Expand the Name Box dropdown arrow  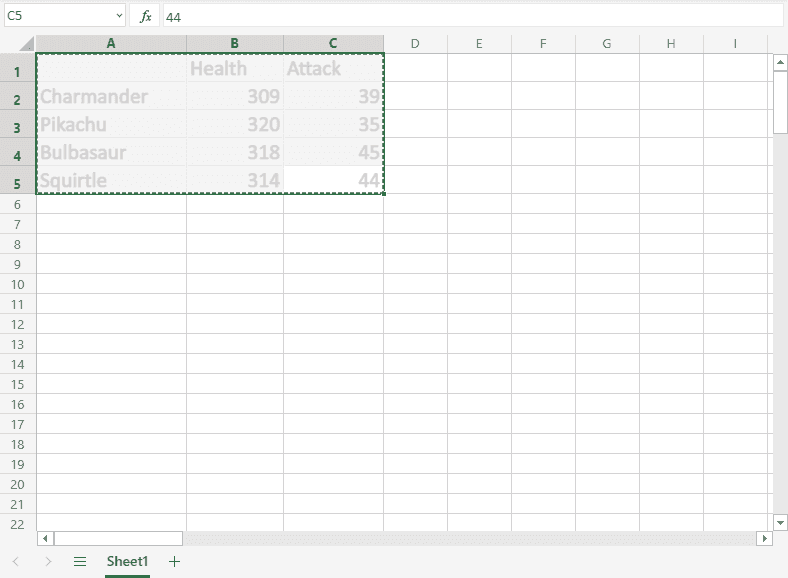(x=119, y=16)
